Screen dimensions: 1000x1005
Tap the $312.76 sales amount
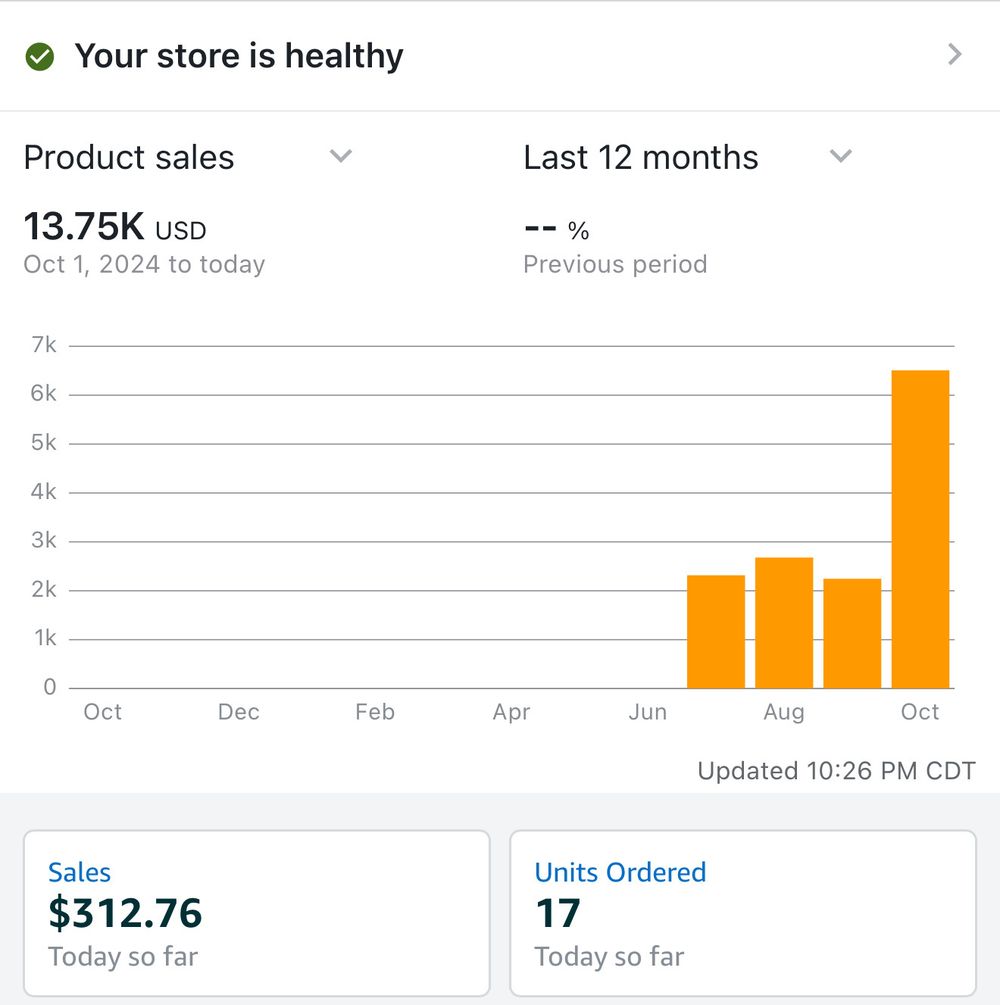tap(125, 913)
